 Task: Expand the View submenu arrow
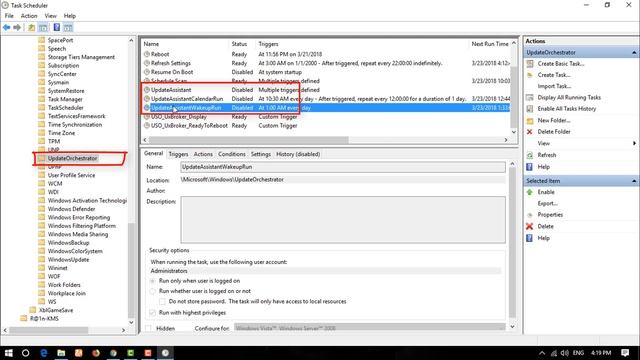coord(634,143)
